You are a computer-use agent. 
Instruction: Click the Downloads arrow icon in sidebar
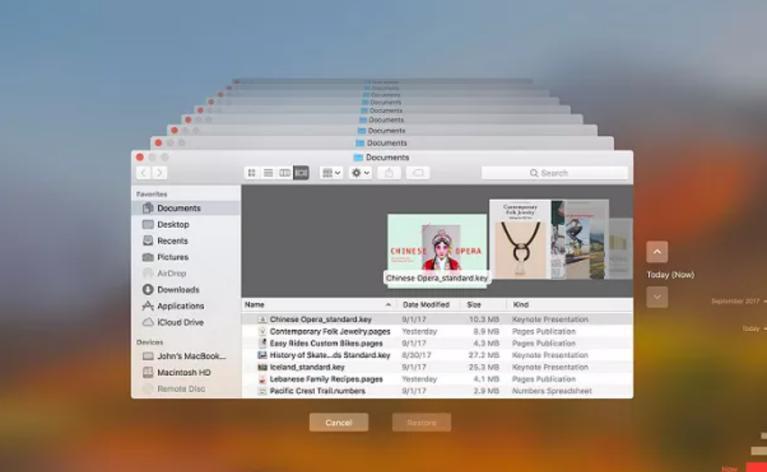(148, 290)
